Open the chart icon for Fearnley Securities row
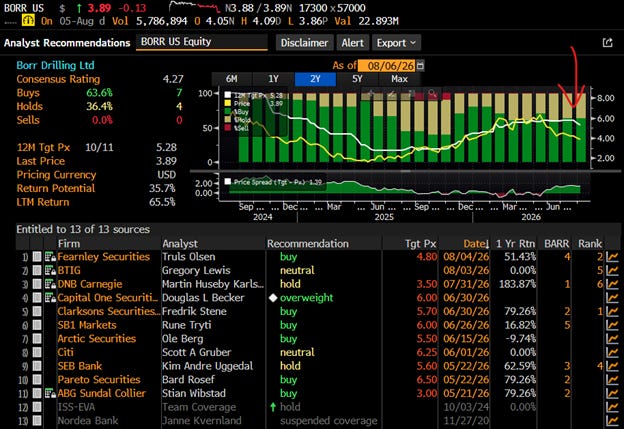 612,257
